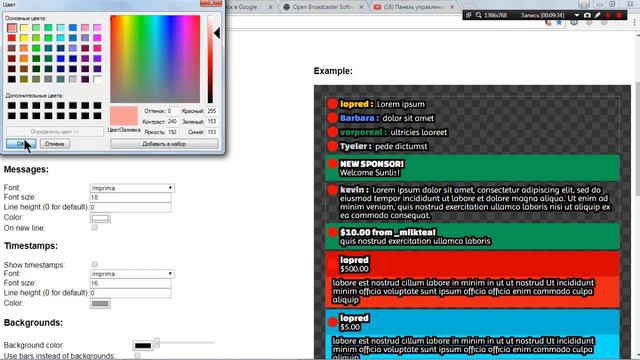
Task: Select the first custom color slot
Action: pos(12,105)
